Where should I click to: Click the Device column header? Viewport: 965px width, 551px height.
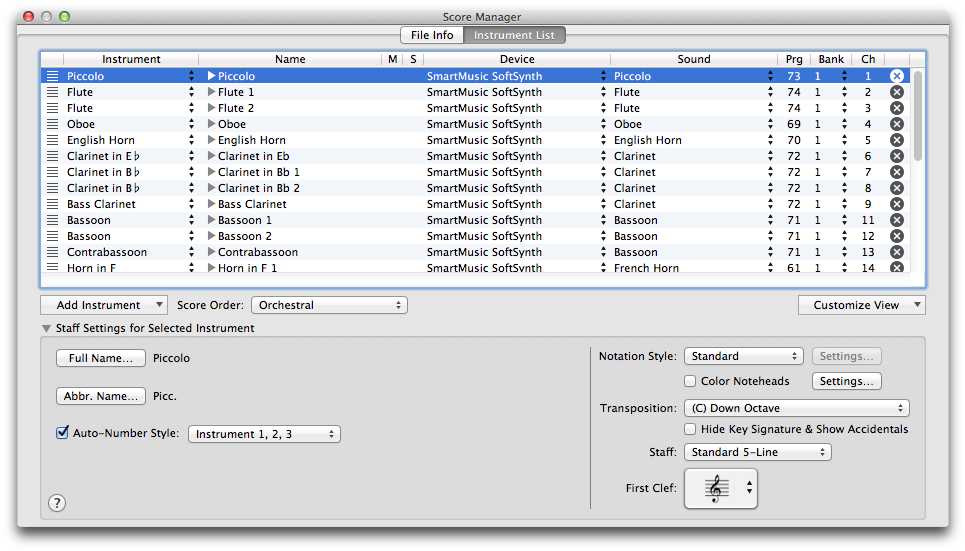tap(517, 59)
